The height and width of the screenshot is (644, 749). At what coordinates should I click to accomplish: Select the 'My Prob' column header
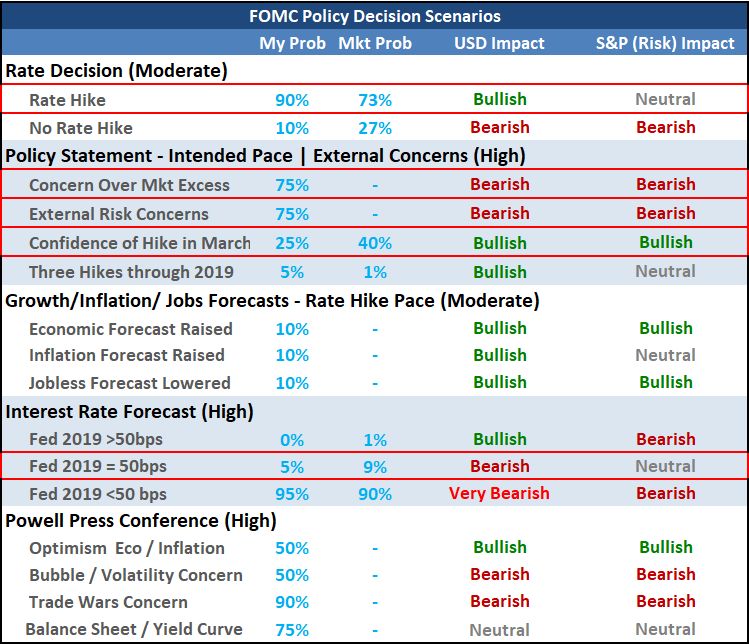click(292, 43)
